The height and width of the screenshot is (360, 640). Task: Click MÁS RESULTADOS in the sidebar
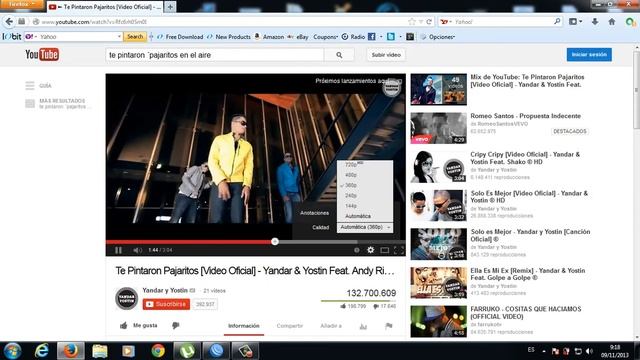62,101
